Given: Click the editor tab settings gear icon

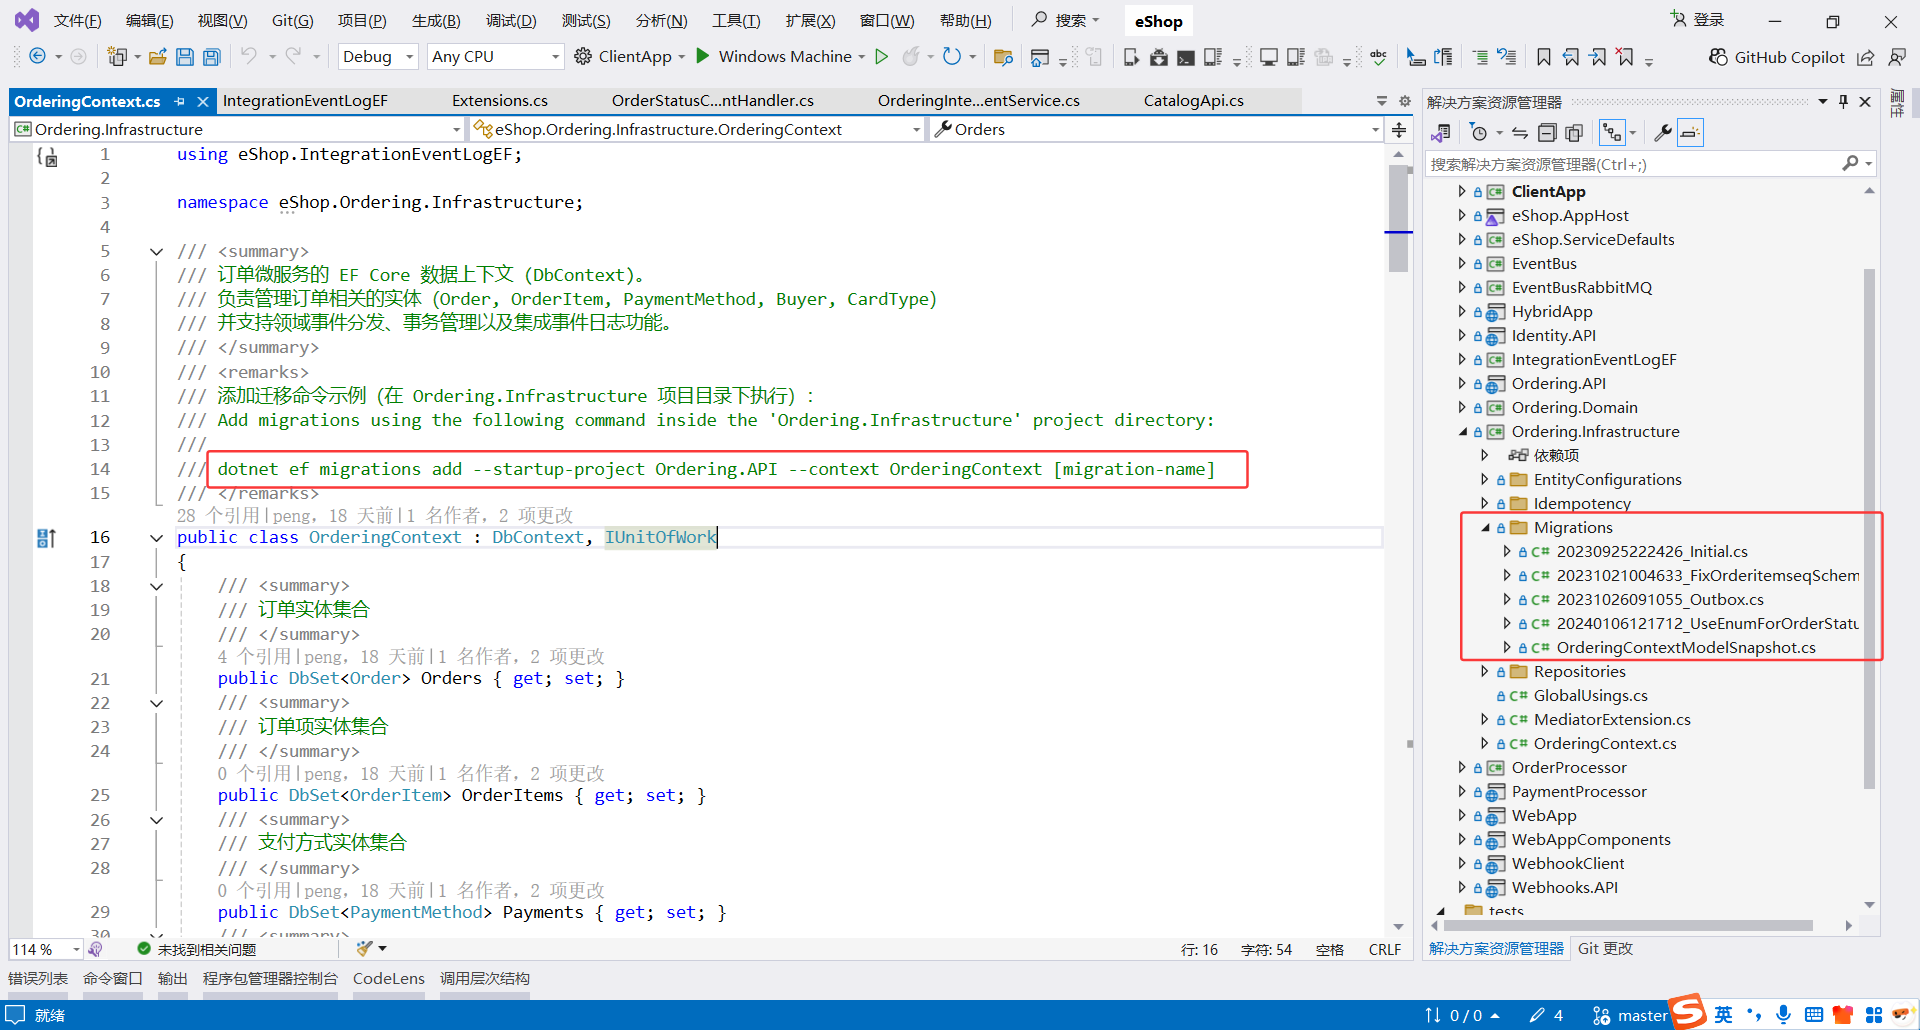Looking at the screenshot, I should click(x=1405, y=101).
